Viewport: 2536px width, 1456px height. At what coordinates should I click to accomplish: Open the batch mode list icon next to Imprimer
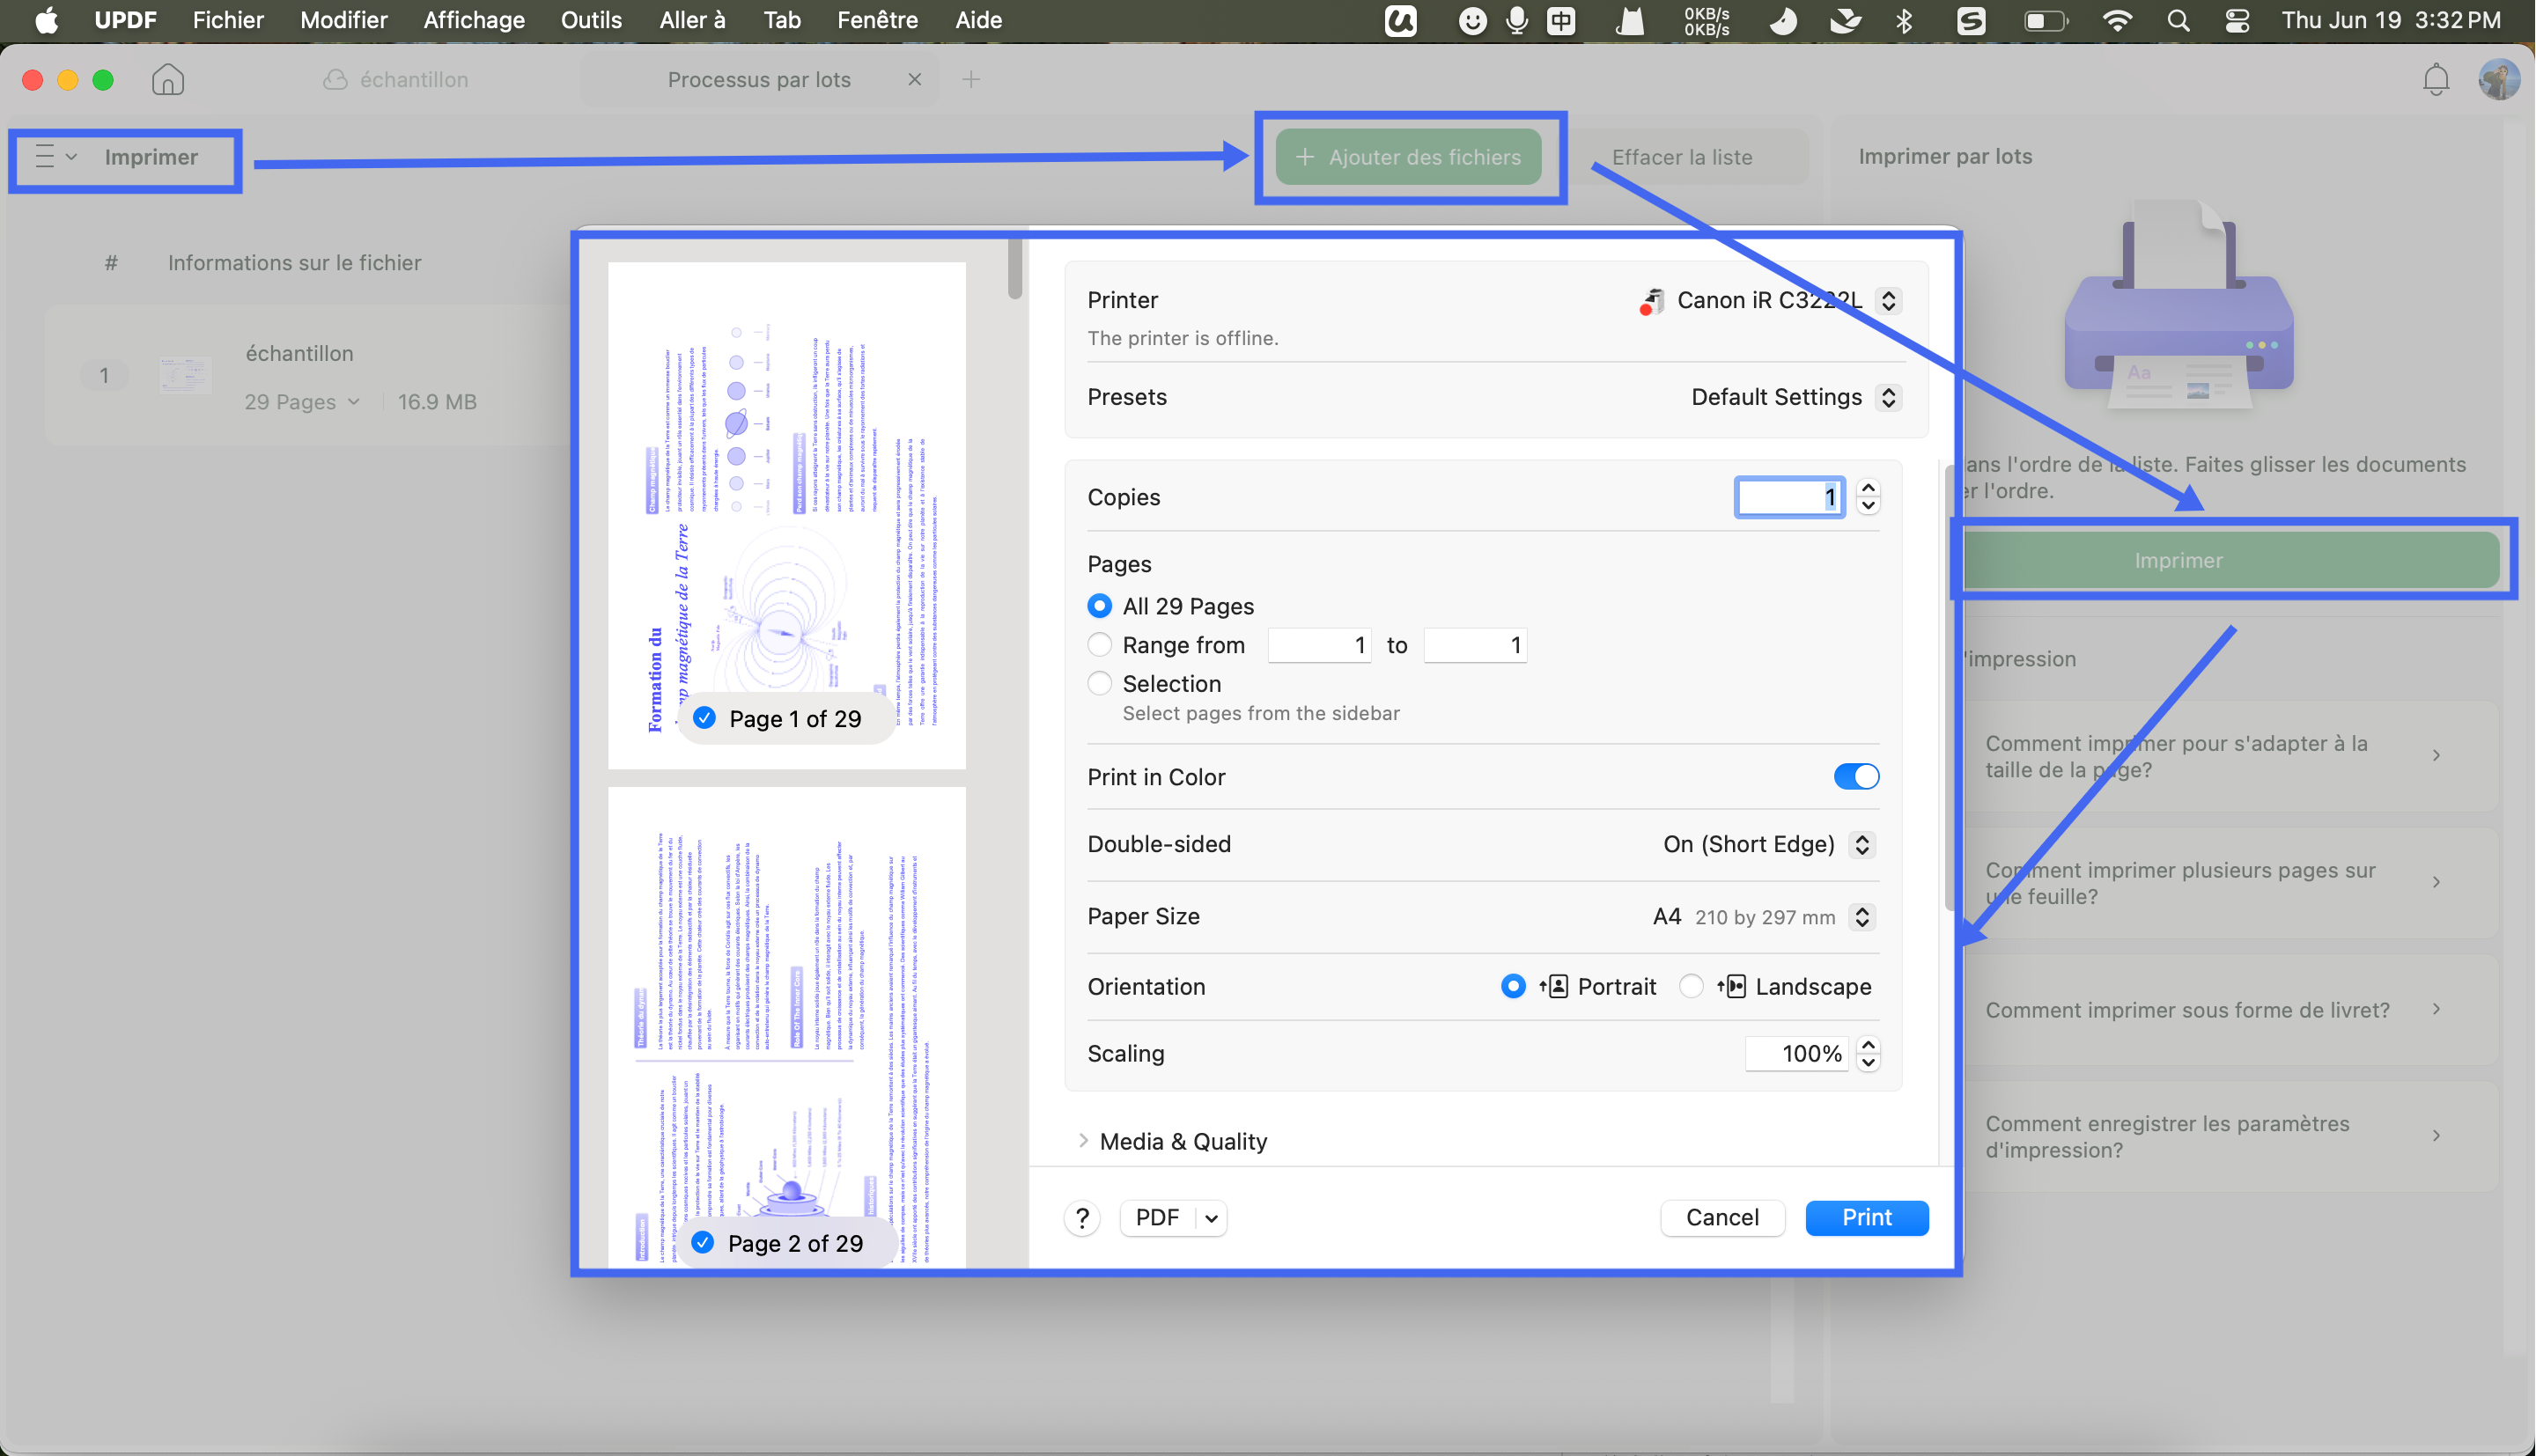click(x=45, y=157)
